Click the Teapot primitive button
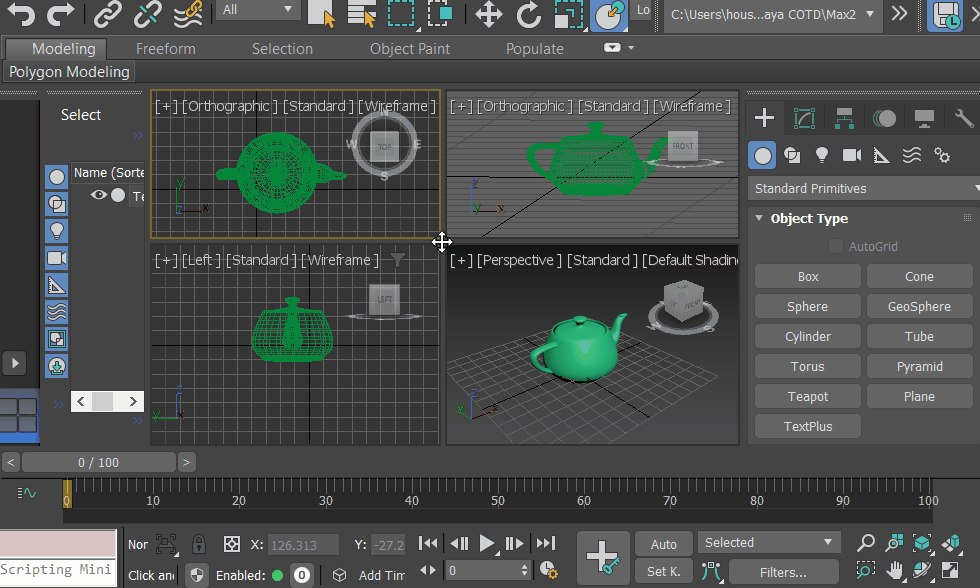The width and height of the screenshot is (980, 588). pos(808,397)
